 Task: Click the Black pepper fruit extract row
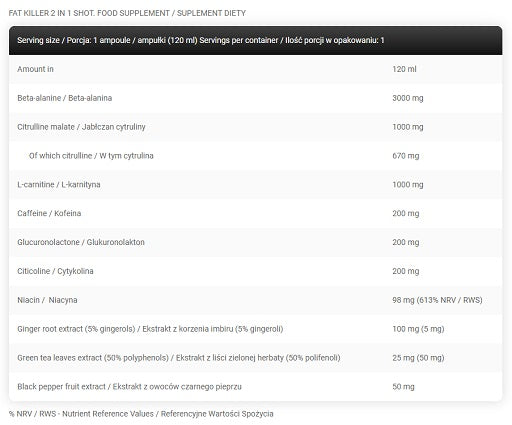(256, 387)
